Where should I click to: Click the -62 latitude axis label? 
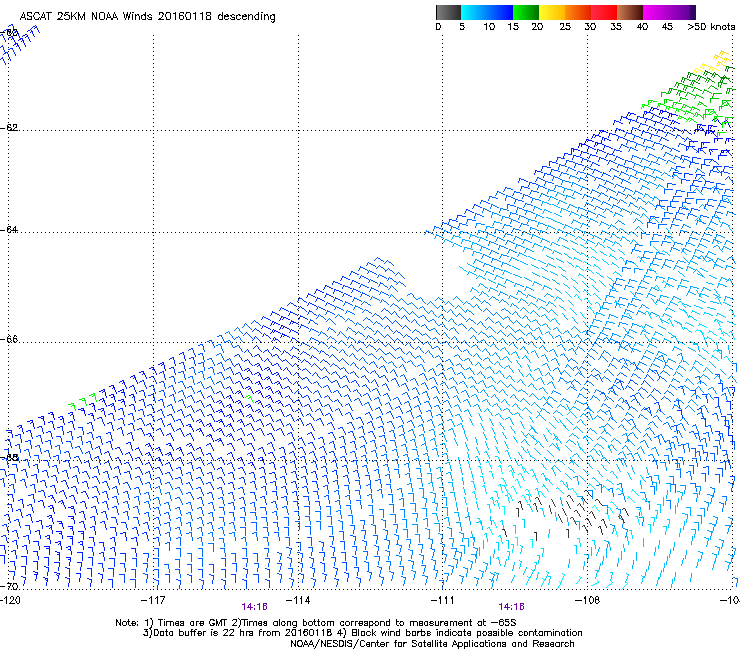click(9, 127)
